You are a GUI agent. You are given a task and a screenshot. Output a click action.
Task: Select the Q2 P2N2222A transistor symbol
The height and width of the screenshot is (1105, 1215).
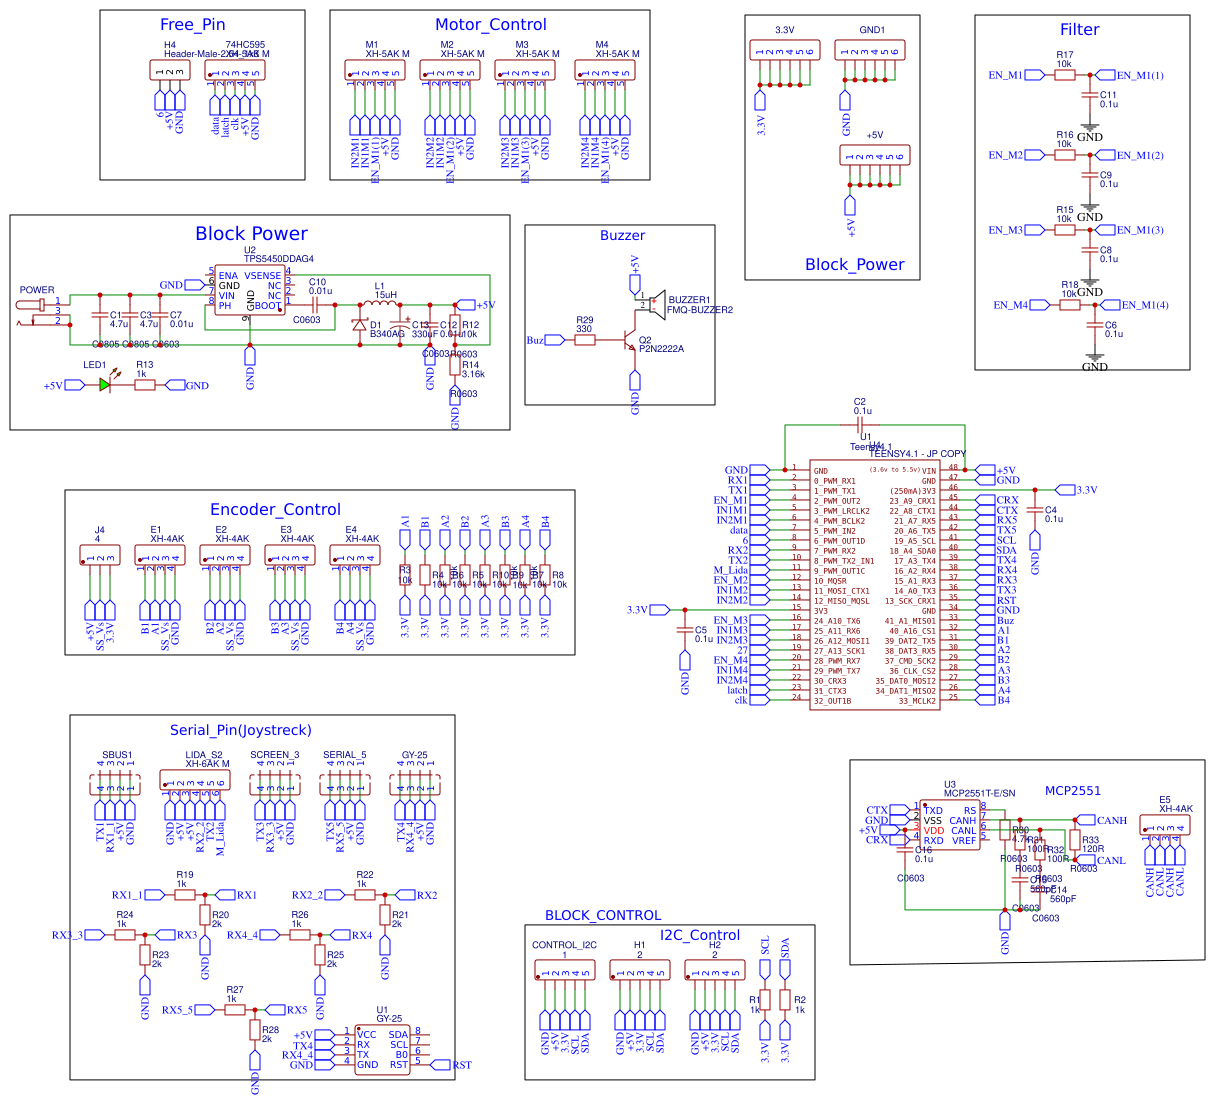pyautogui.click(x=630, y=340)
